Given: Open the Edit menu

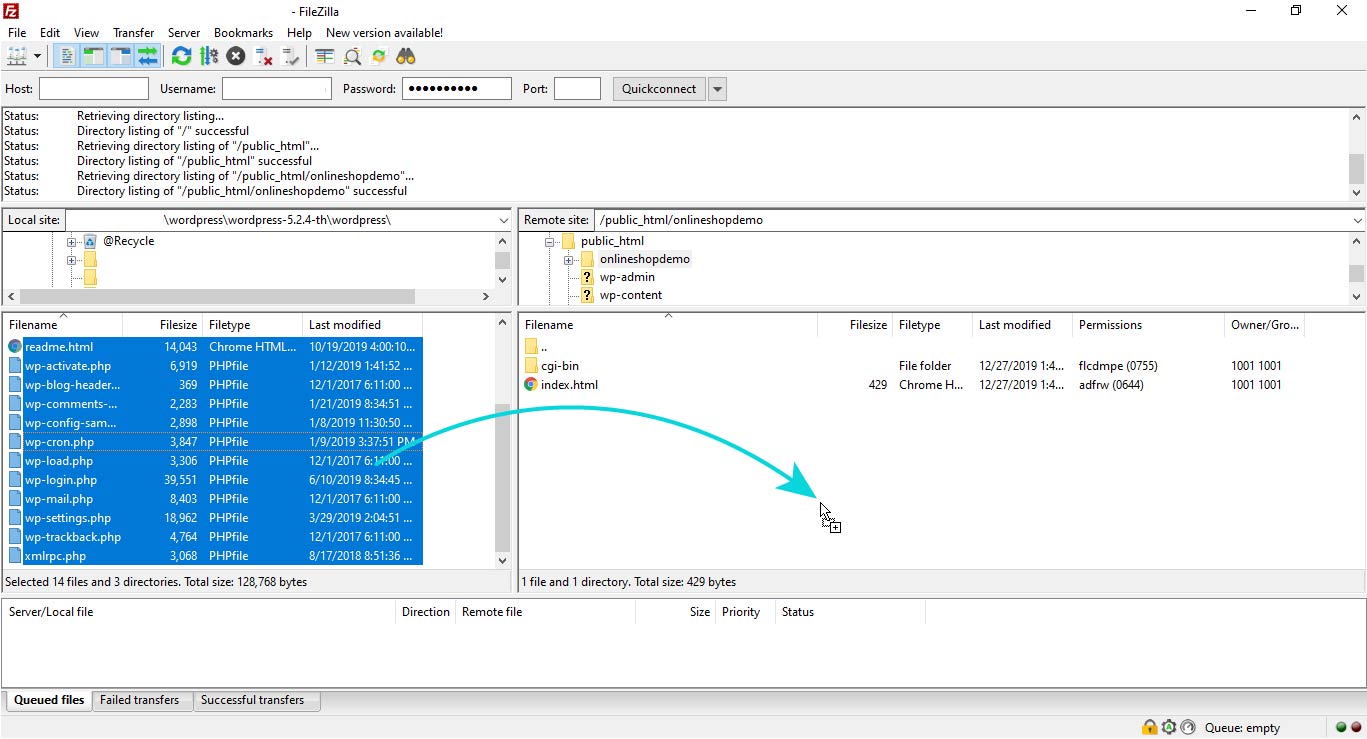Looking at the screenshot, I should 50,33.
